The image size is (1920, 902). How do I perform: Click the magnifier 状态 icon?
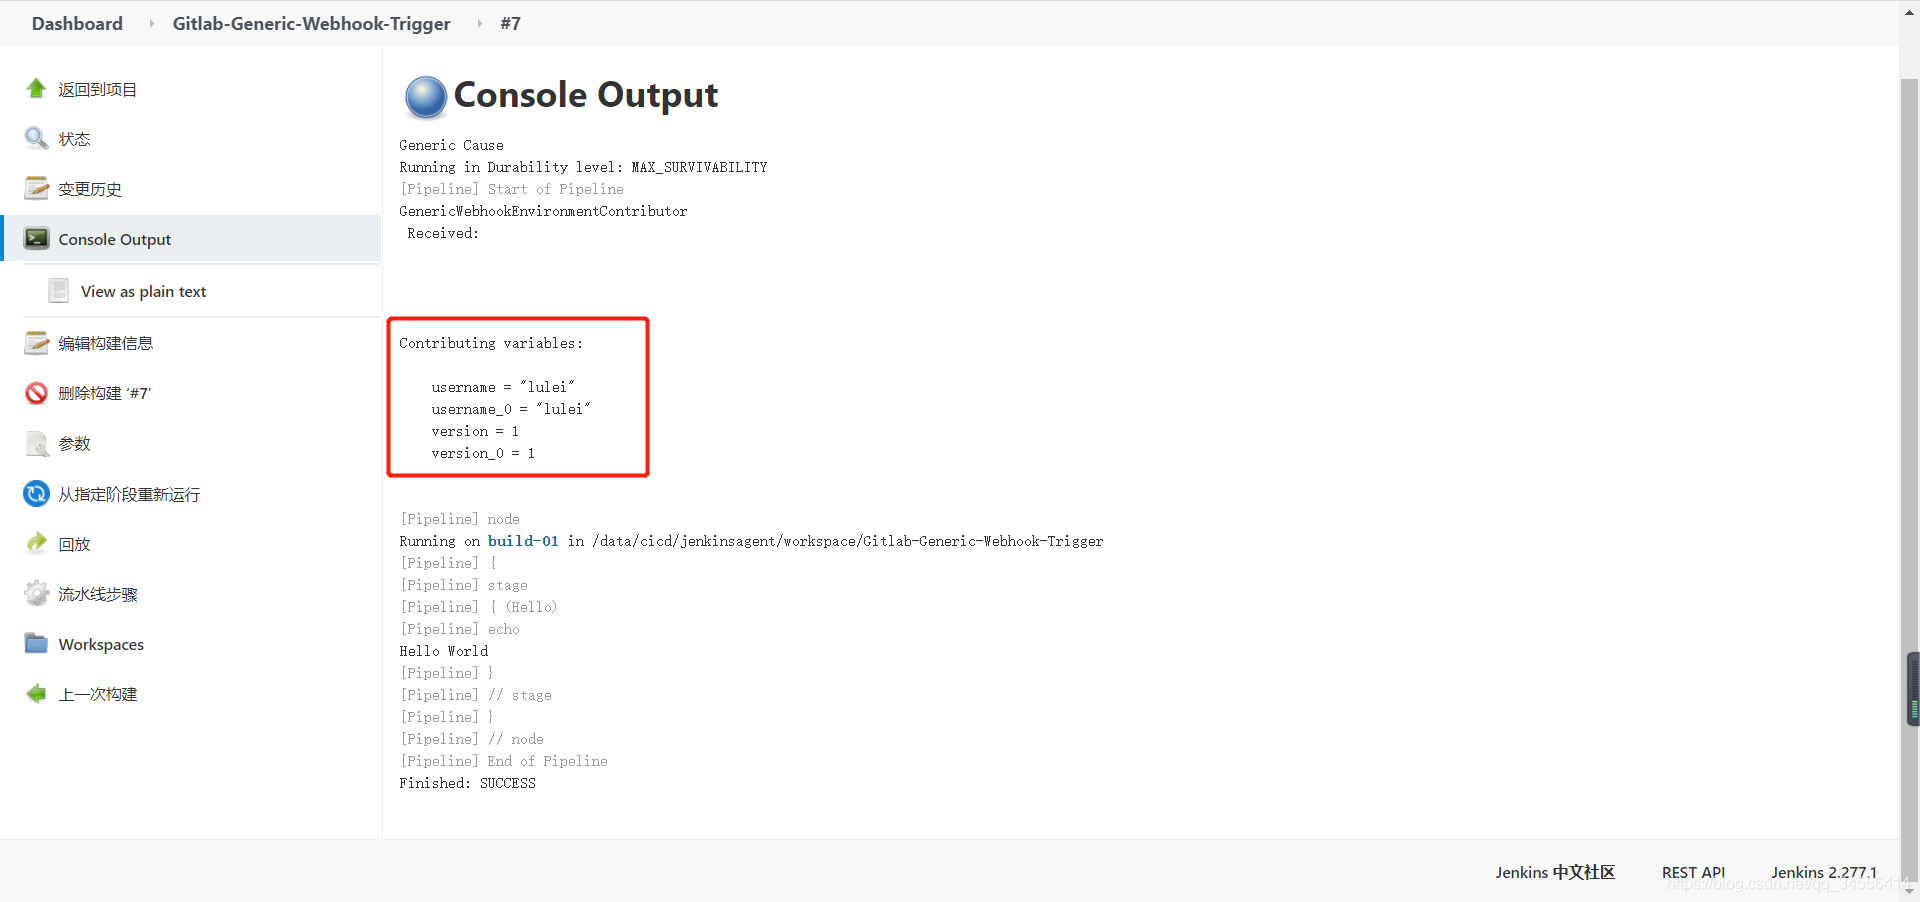point(37,139)
